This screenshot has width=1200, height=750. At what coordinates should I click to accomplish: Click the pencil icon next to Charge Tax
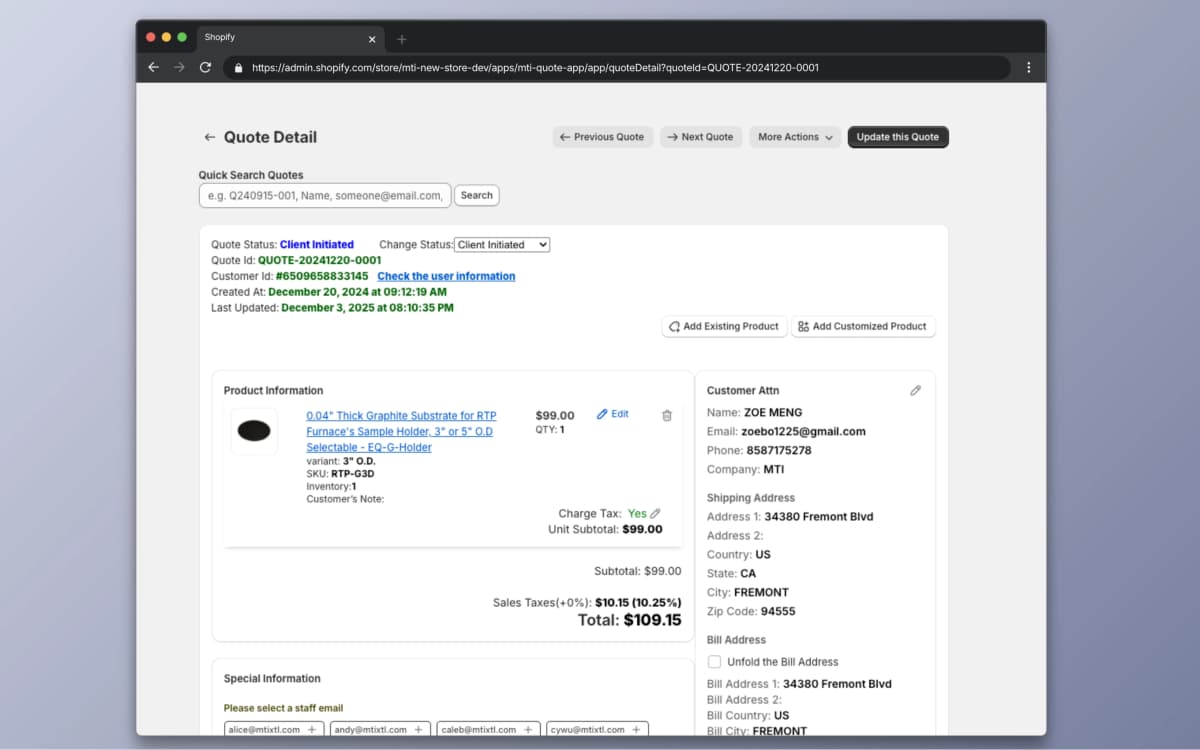point(655,514)
